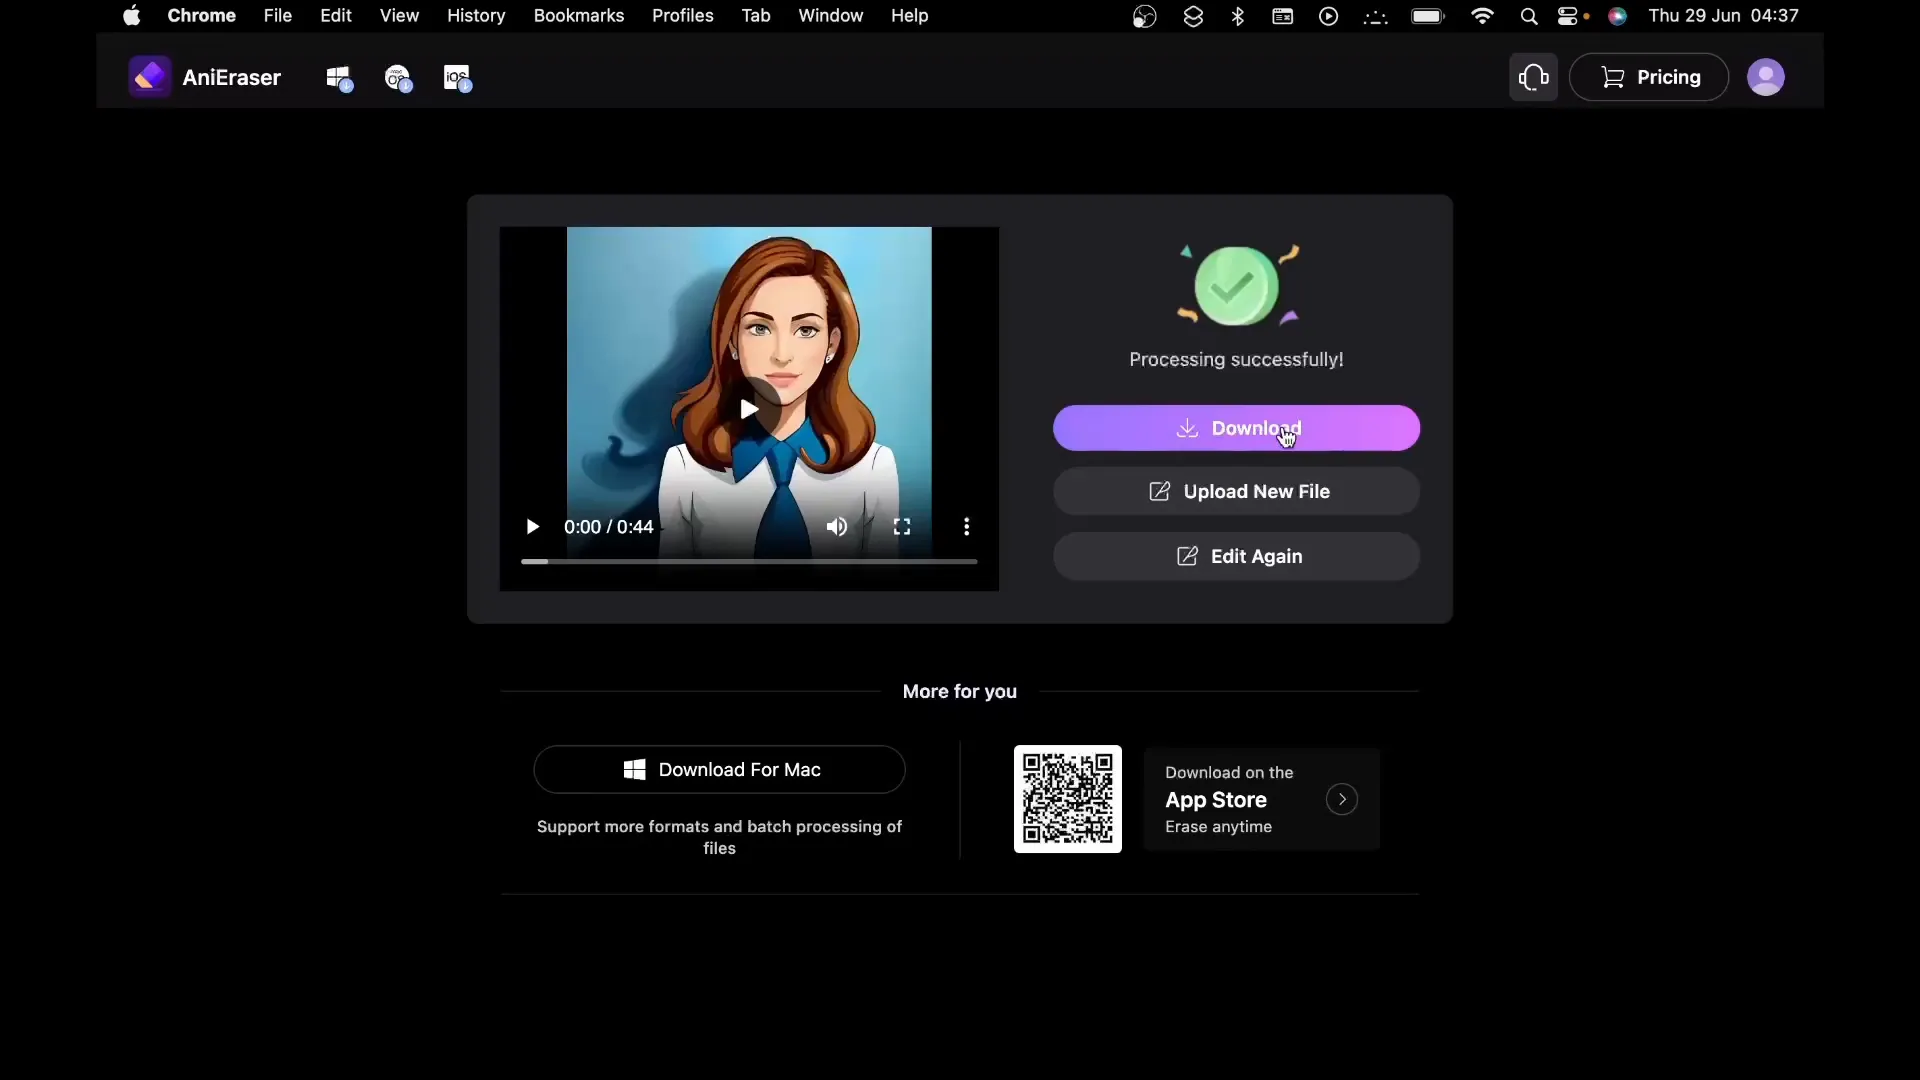The width and height of the screenshot is (1920, 1080).
Task: Click the calendar window icon in menu bar
Action: pos(1282,16)
